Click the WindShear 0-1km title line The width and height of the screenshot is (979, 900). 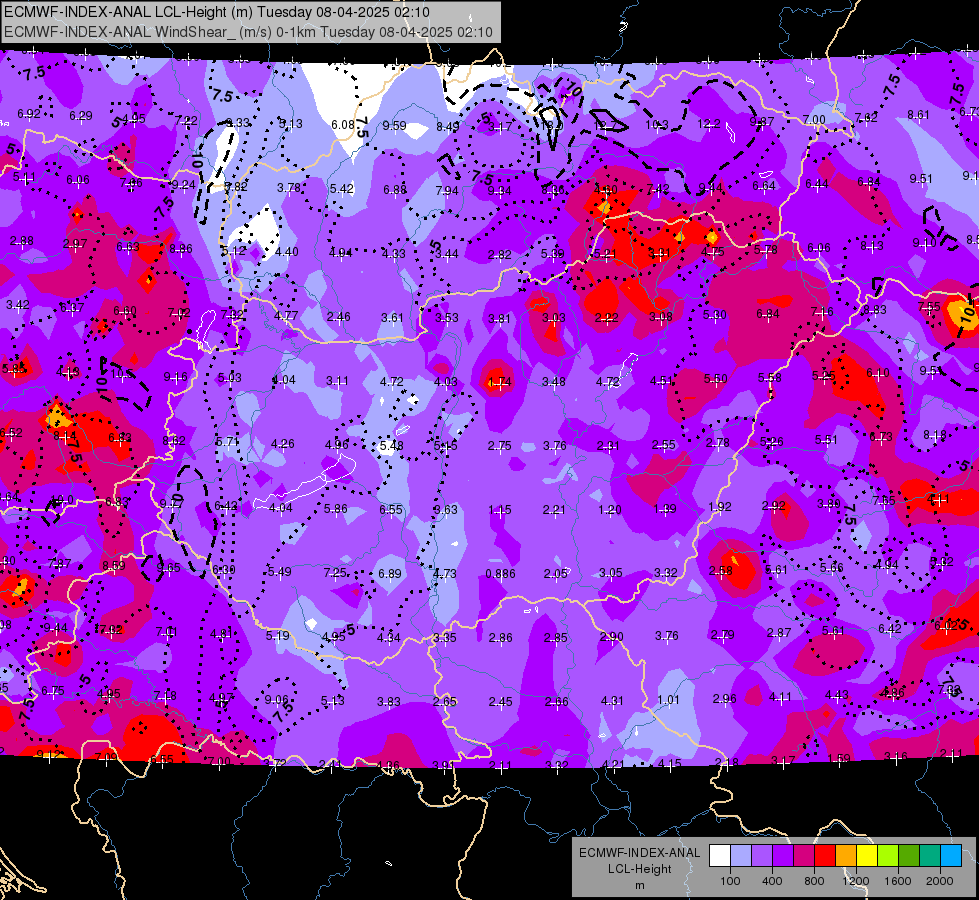tap(248, 32)
